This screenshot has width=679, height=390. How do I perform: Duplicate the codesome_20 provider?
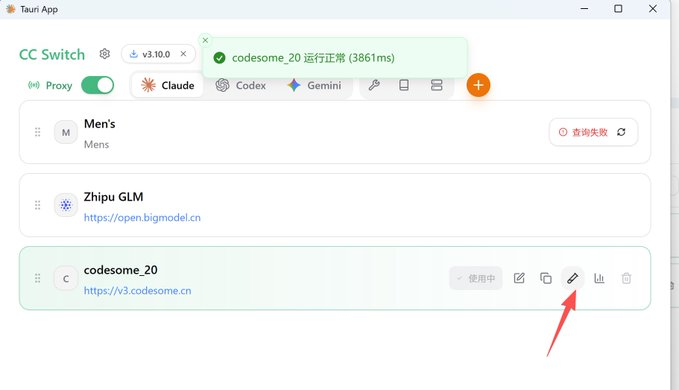pos(546,278)
